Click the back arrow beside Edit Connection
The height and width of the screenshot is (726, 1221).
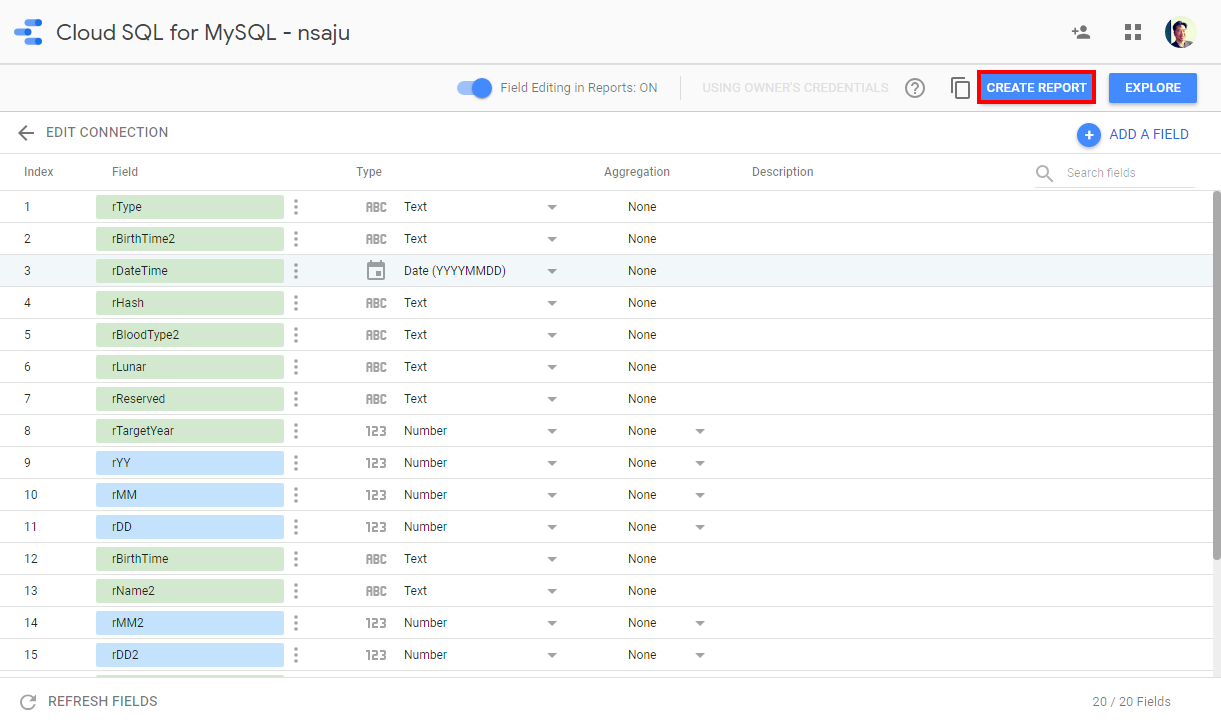[26, 133]
